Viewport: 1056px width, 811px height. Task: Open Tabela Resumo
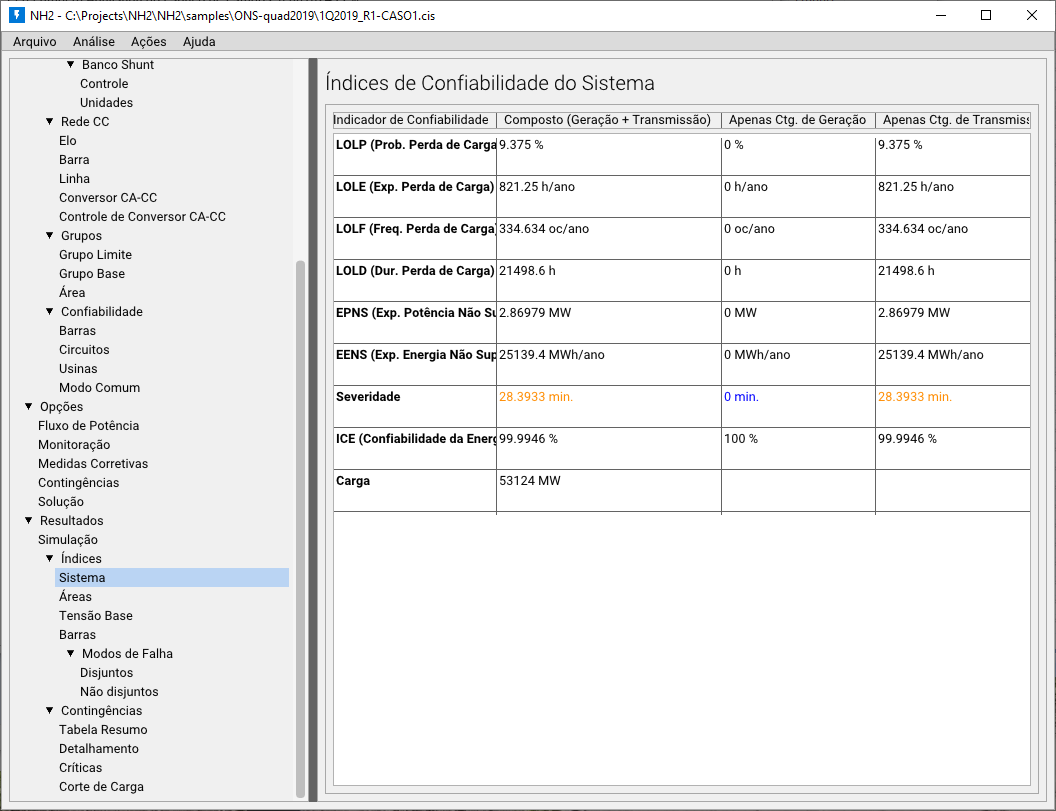point(103,729)
